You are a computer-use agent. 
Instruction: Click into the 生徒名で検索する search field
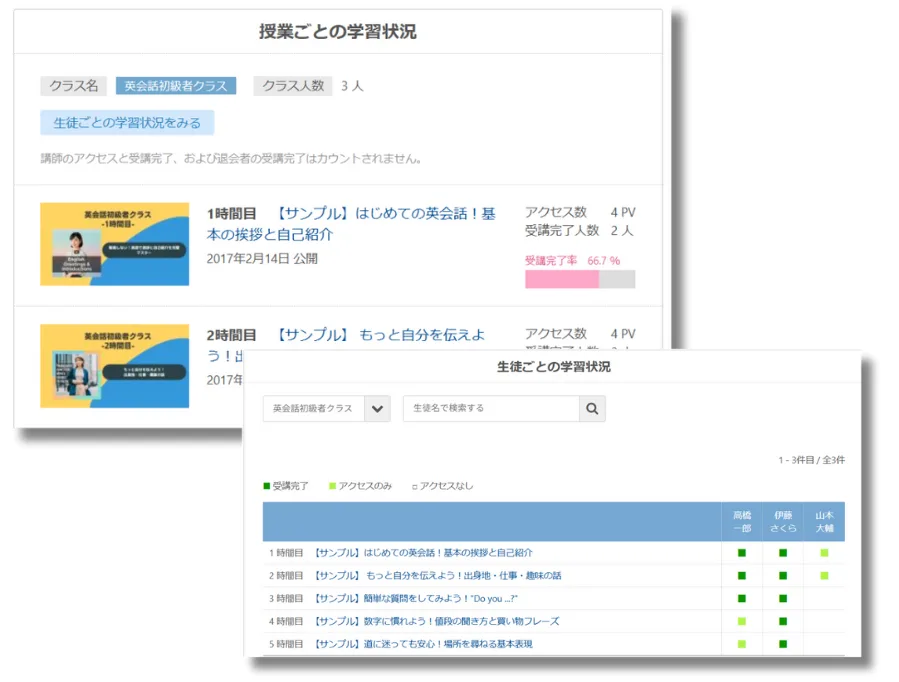pyautogui.click(x=490, y=409)
